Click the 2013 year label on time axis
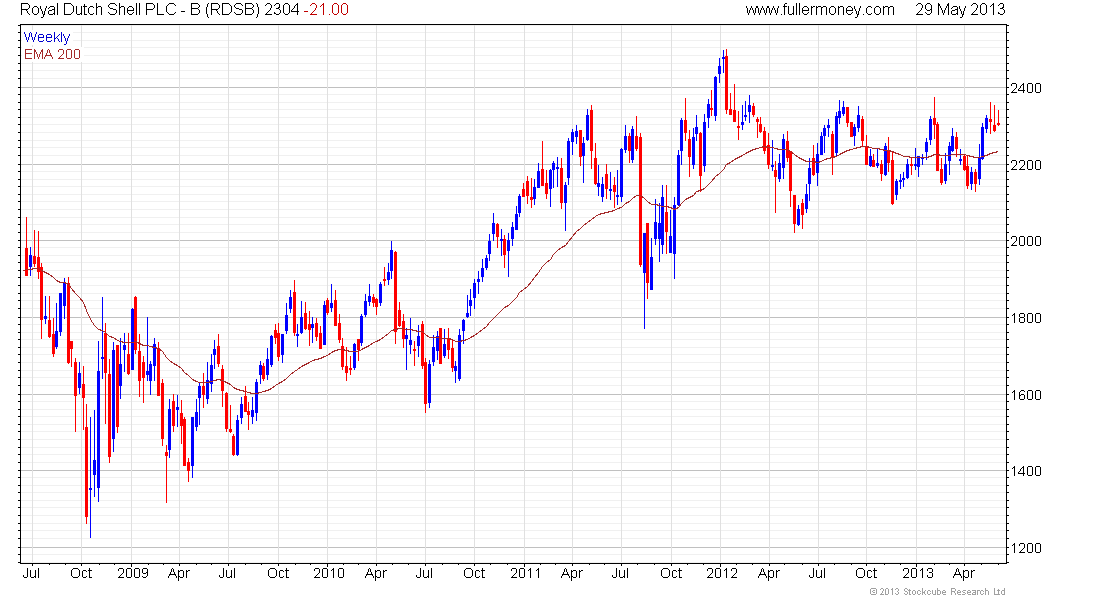Image resolution: width=1100 pixels, height=600 pixels. click(x=918, y=573)
